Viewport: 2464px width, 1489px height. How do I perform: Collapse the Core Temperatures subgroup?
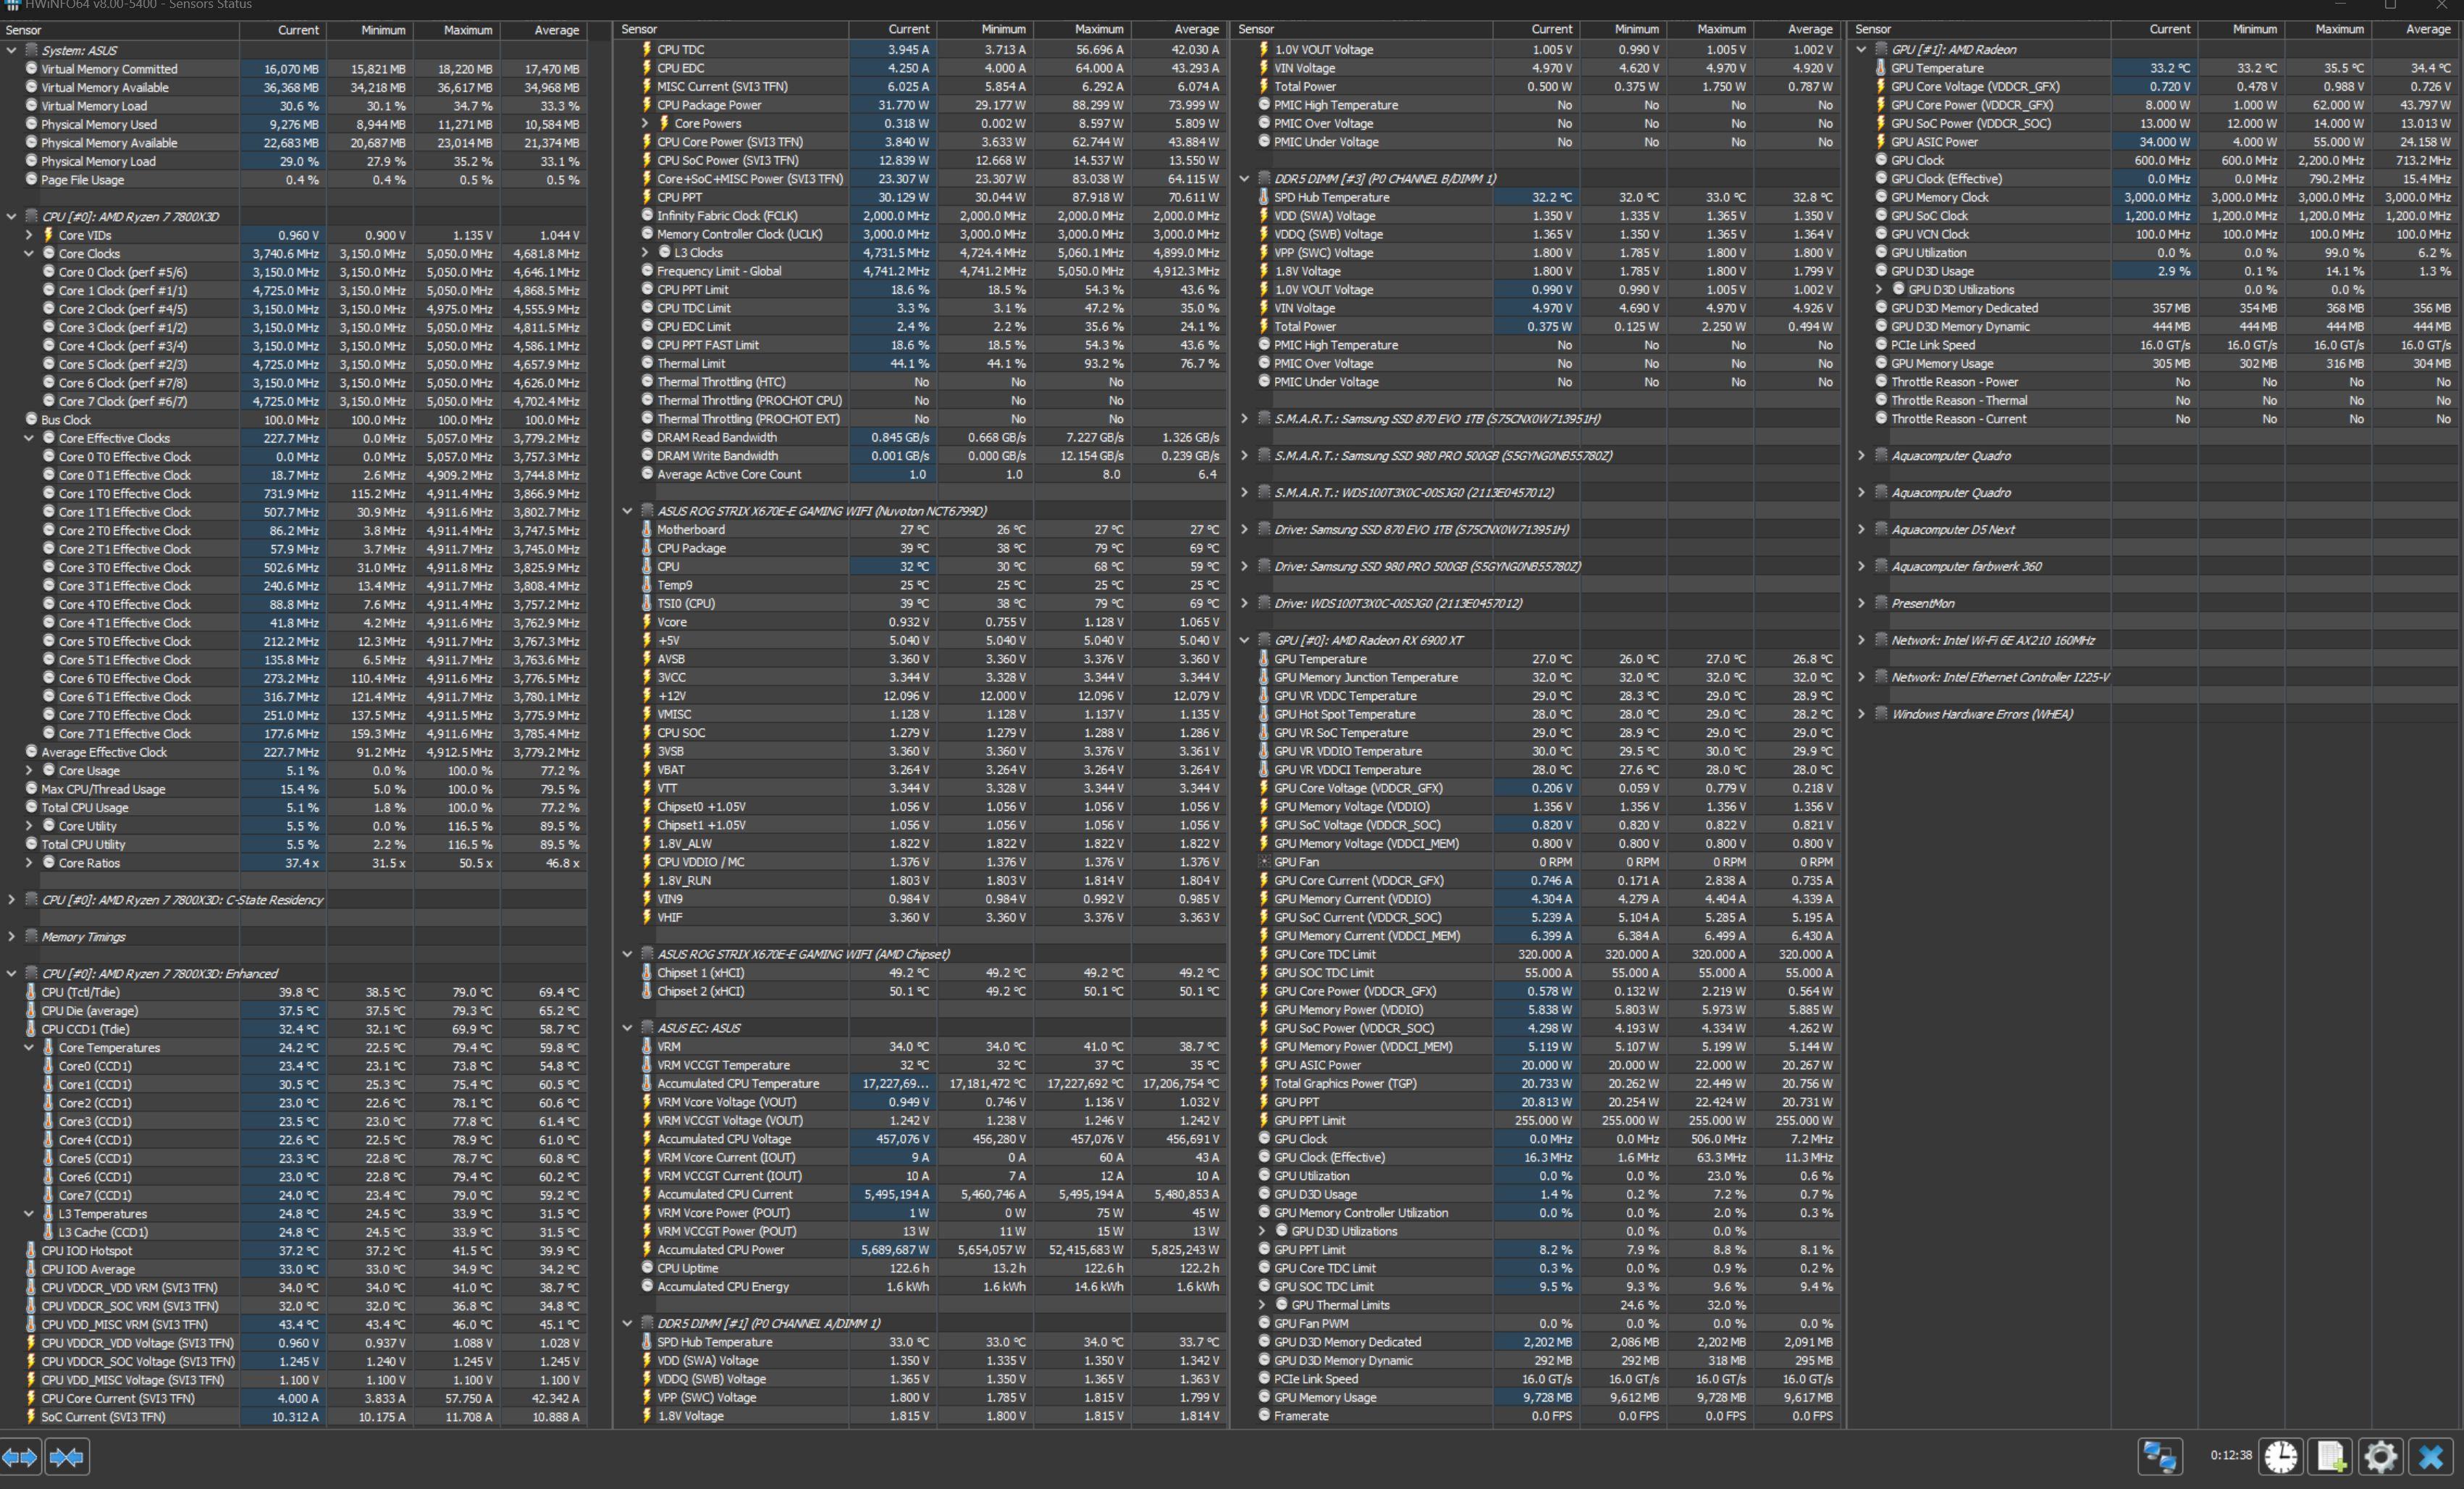click(29, 1048)
